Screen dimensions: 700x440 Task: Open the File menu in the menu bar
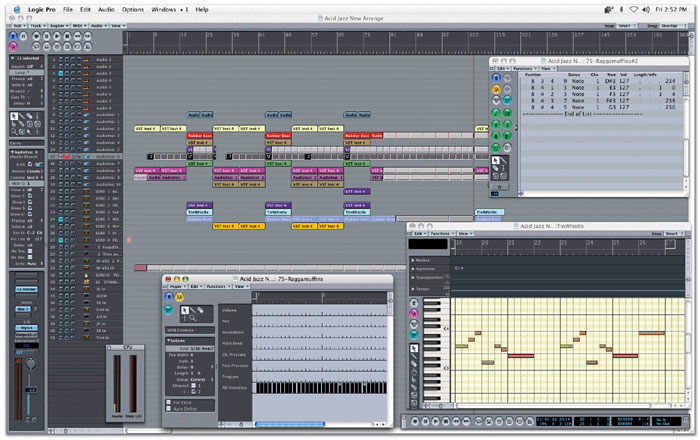point(68,9)
